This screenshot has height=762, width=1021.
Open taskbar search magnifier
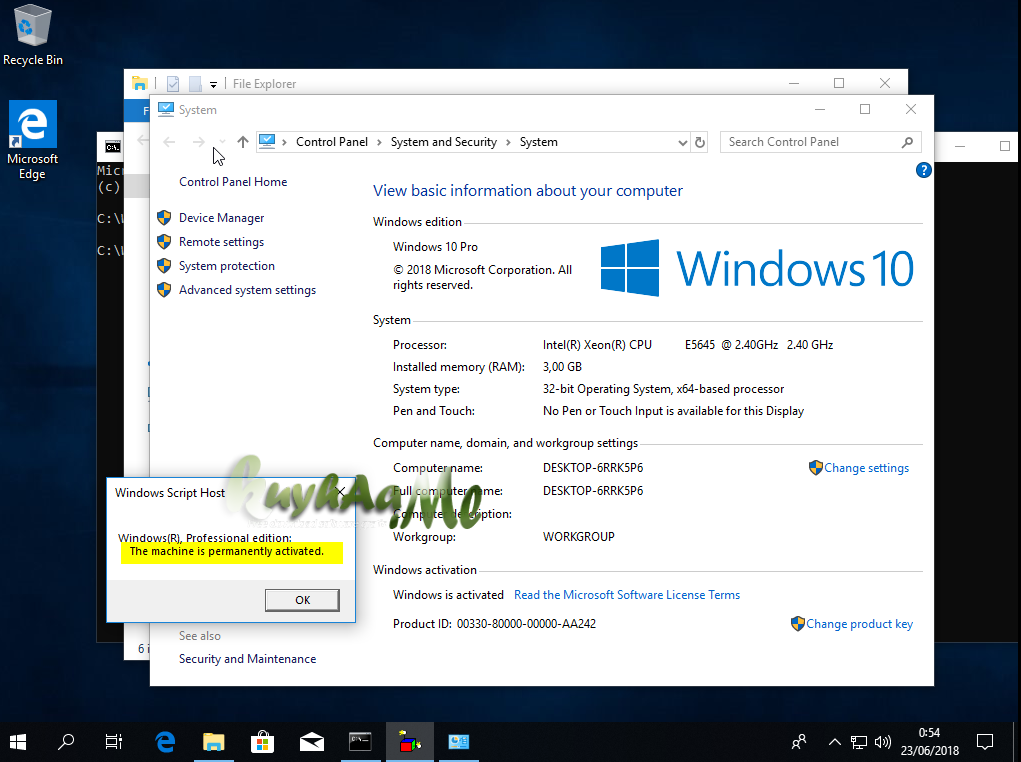66,742
